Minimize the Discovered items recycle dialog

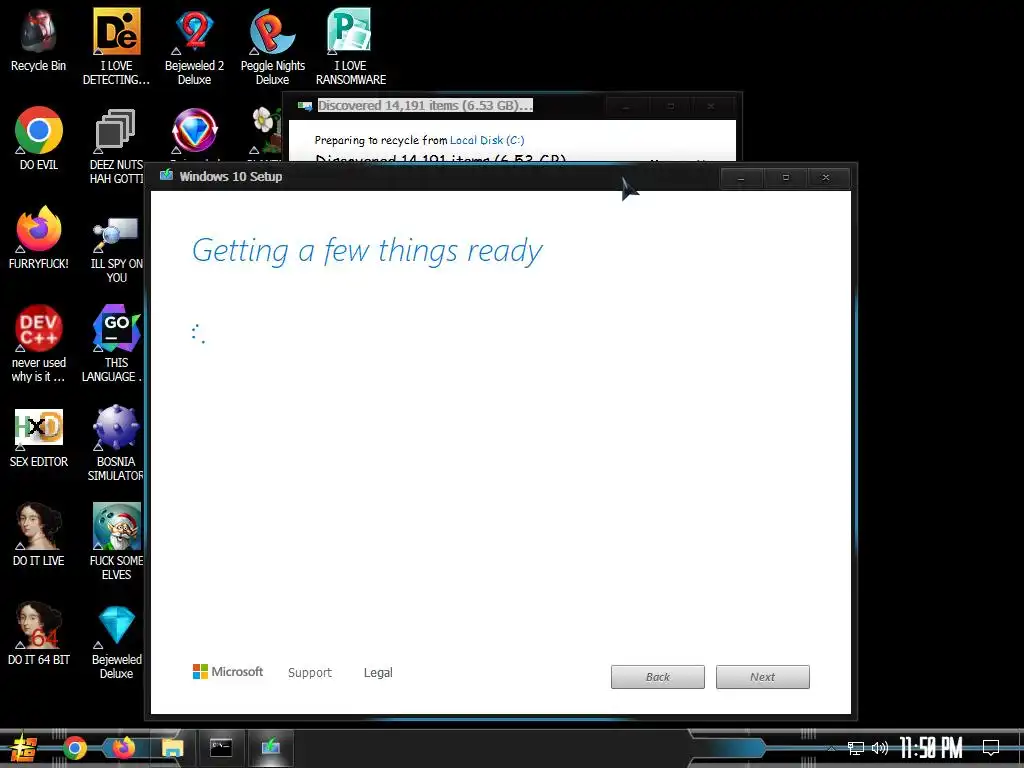click(x=626, y=106)
